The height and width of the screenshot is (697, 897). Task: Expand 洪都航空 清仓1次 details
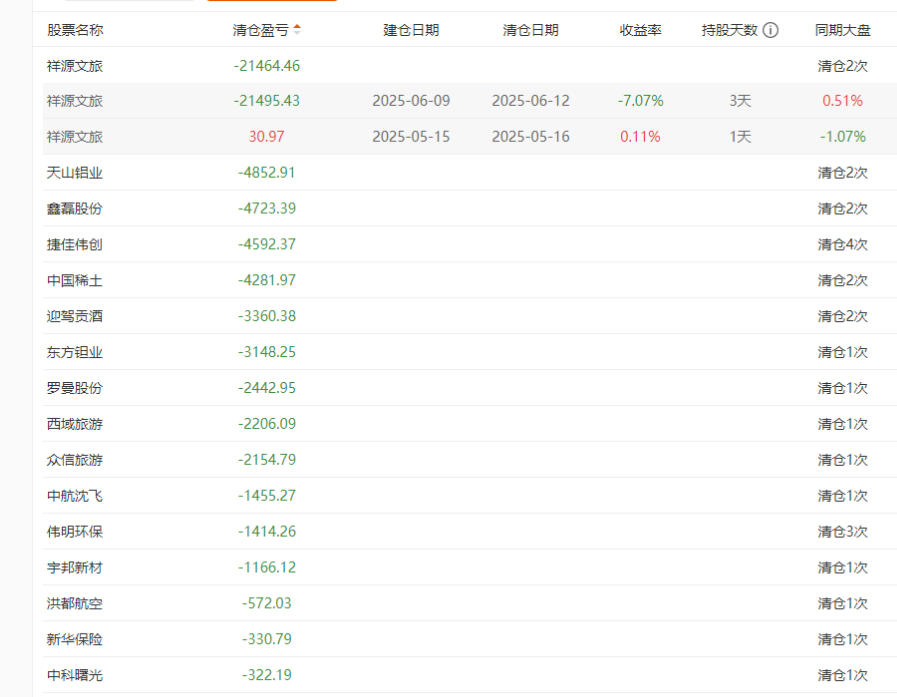tap(843, 603)
